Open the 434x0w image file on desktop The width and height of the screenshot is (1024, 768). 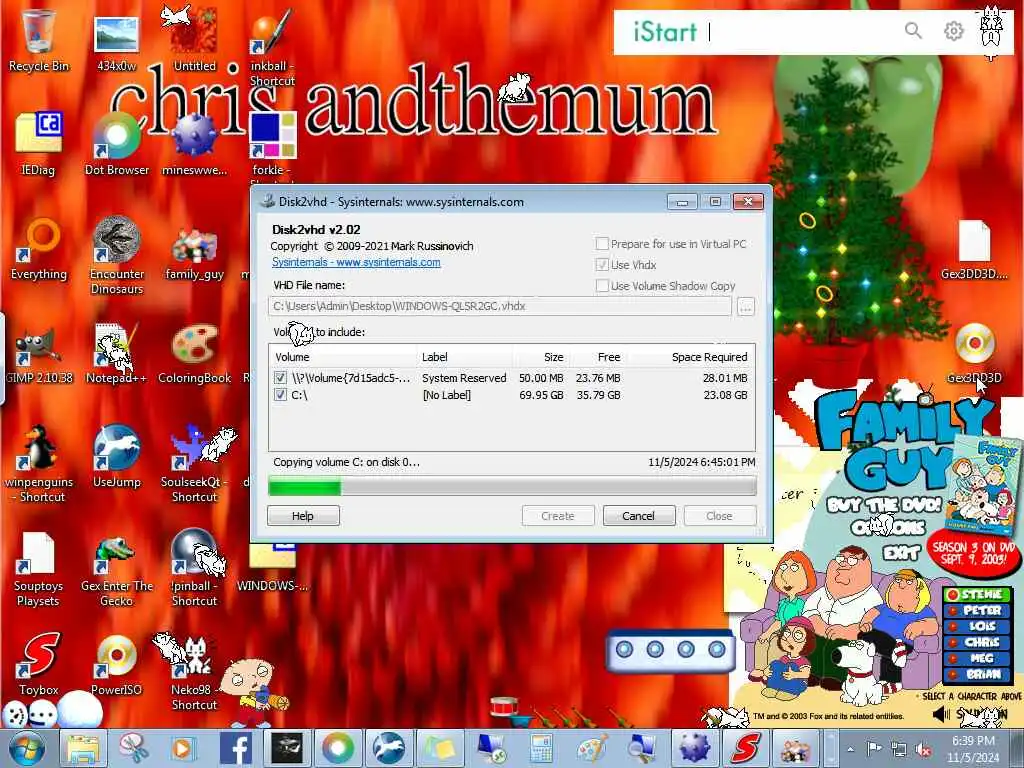116,42
